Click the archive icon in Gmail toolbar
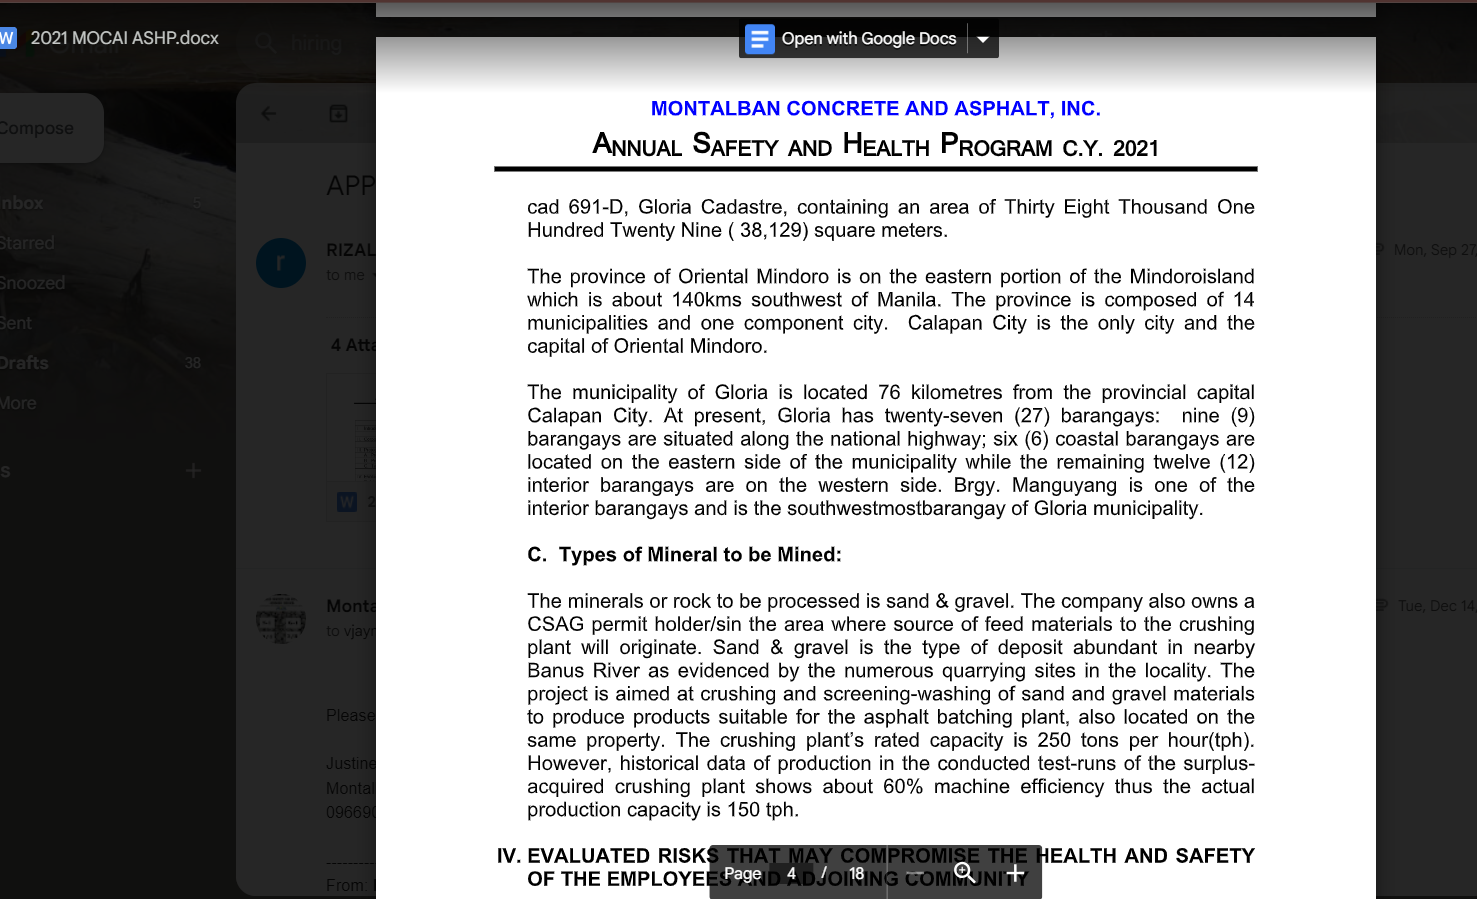Image resolution: width=1477 pixels, height=899 pixels. click(x=339, y=114)
